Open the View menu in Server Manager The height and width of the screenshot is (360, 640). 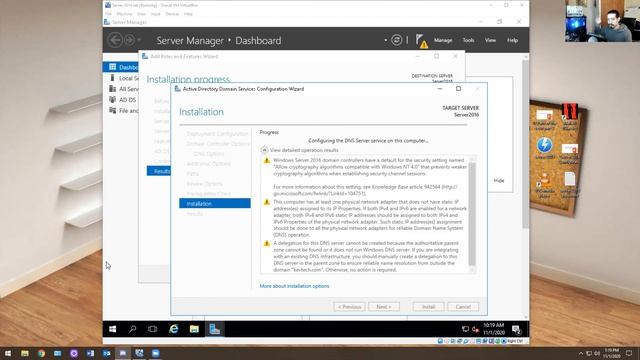point(490,40)
